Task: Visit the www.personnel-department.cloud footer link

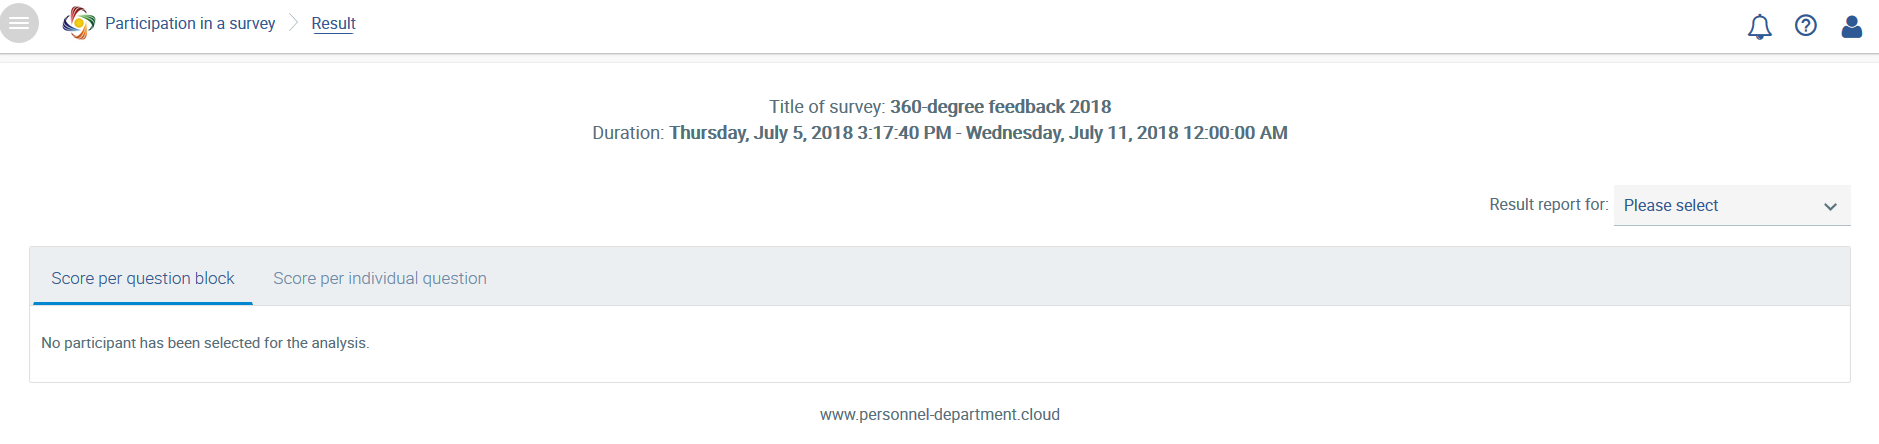Action: 940,414
